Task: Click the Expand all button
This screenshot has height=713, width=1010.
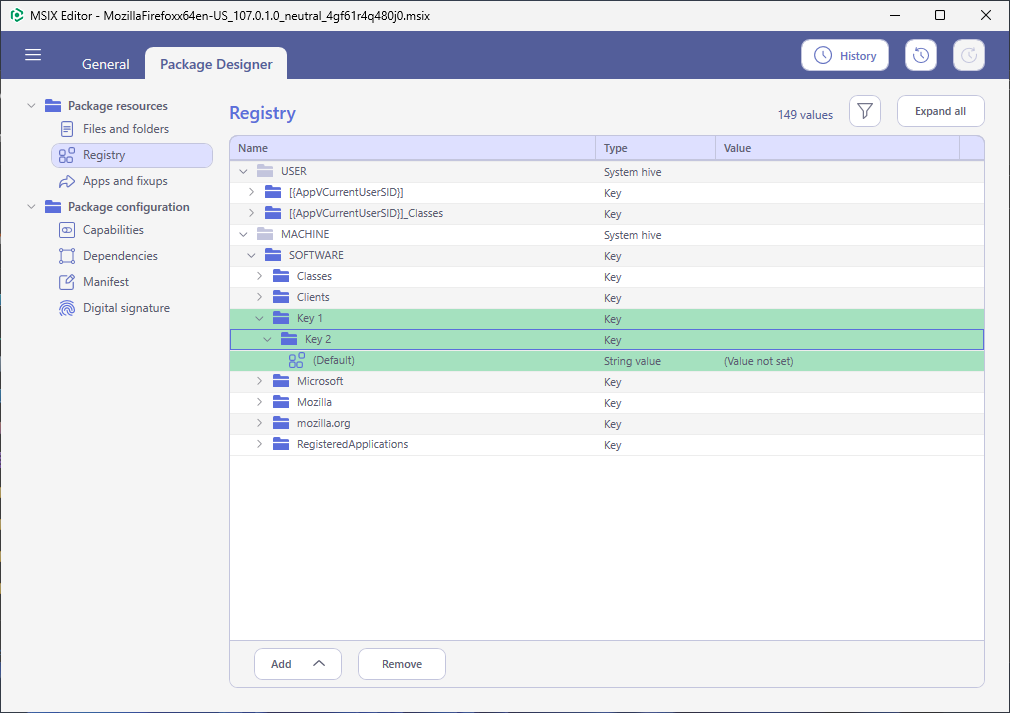Action: point(940,111)
